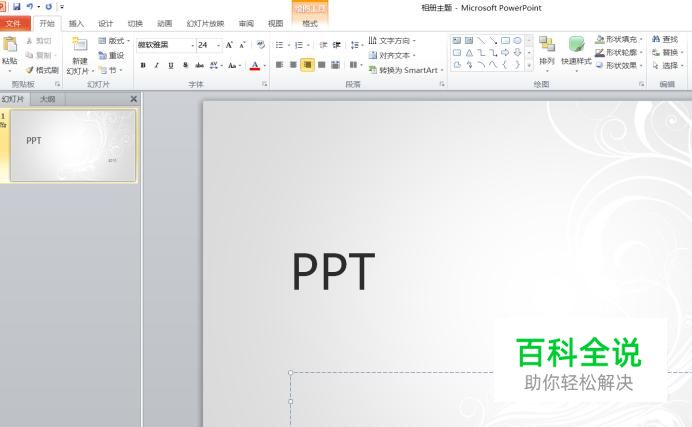Click Reset (重设) slide button
The width and height of the screenshot is (692, 427).
pos(112,55)
